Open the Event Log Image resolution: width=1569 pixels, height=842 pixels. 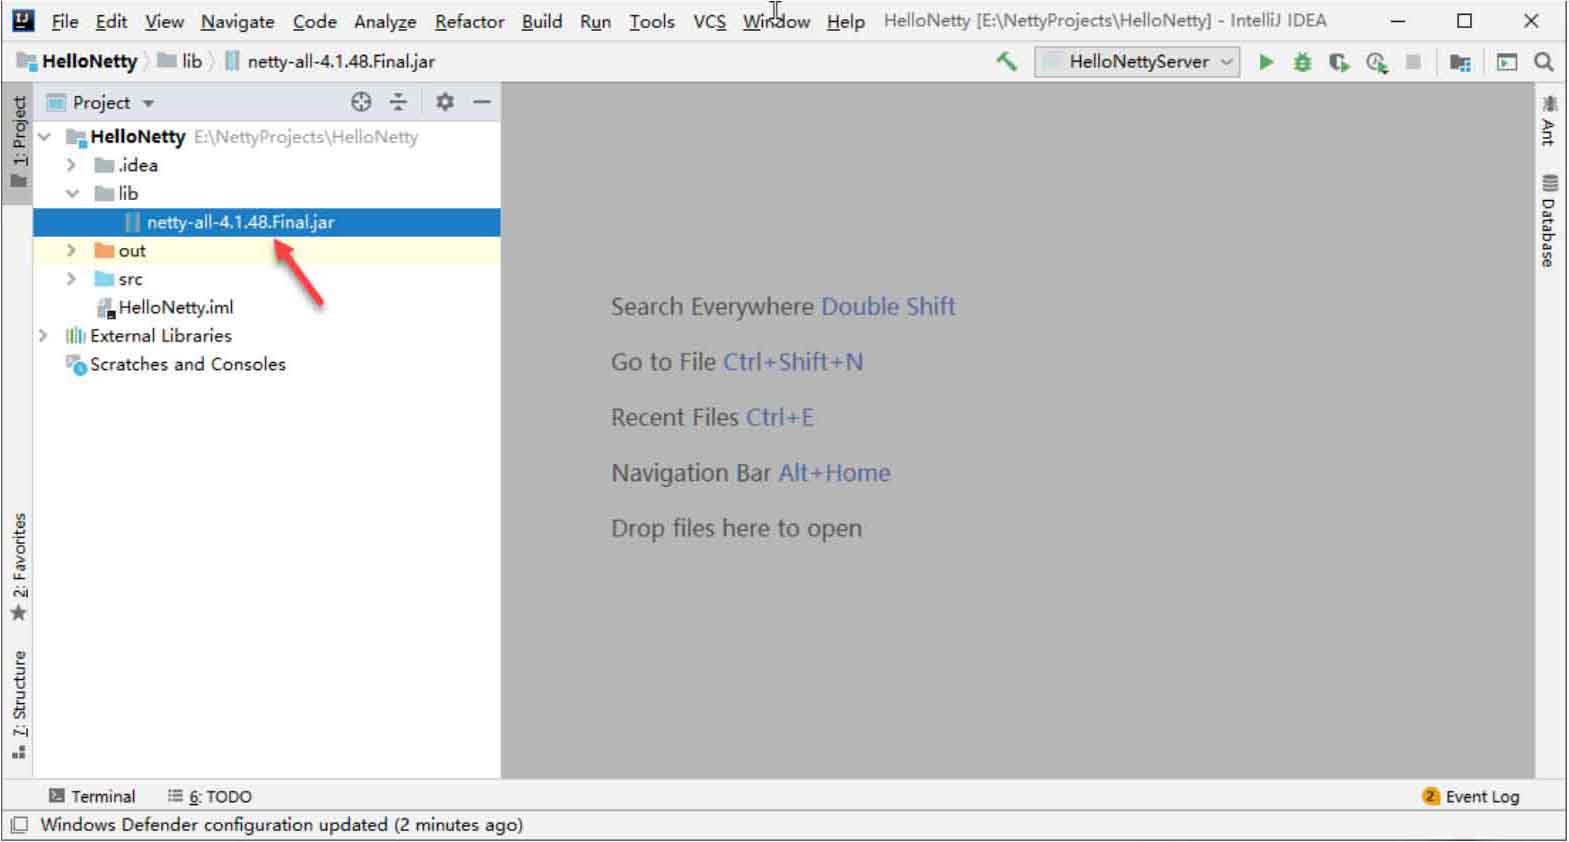pos(1471,796)
